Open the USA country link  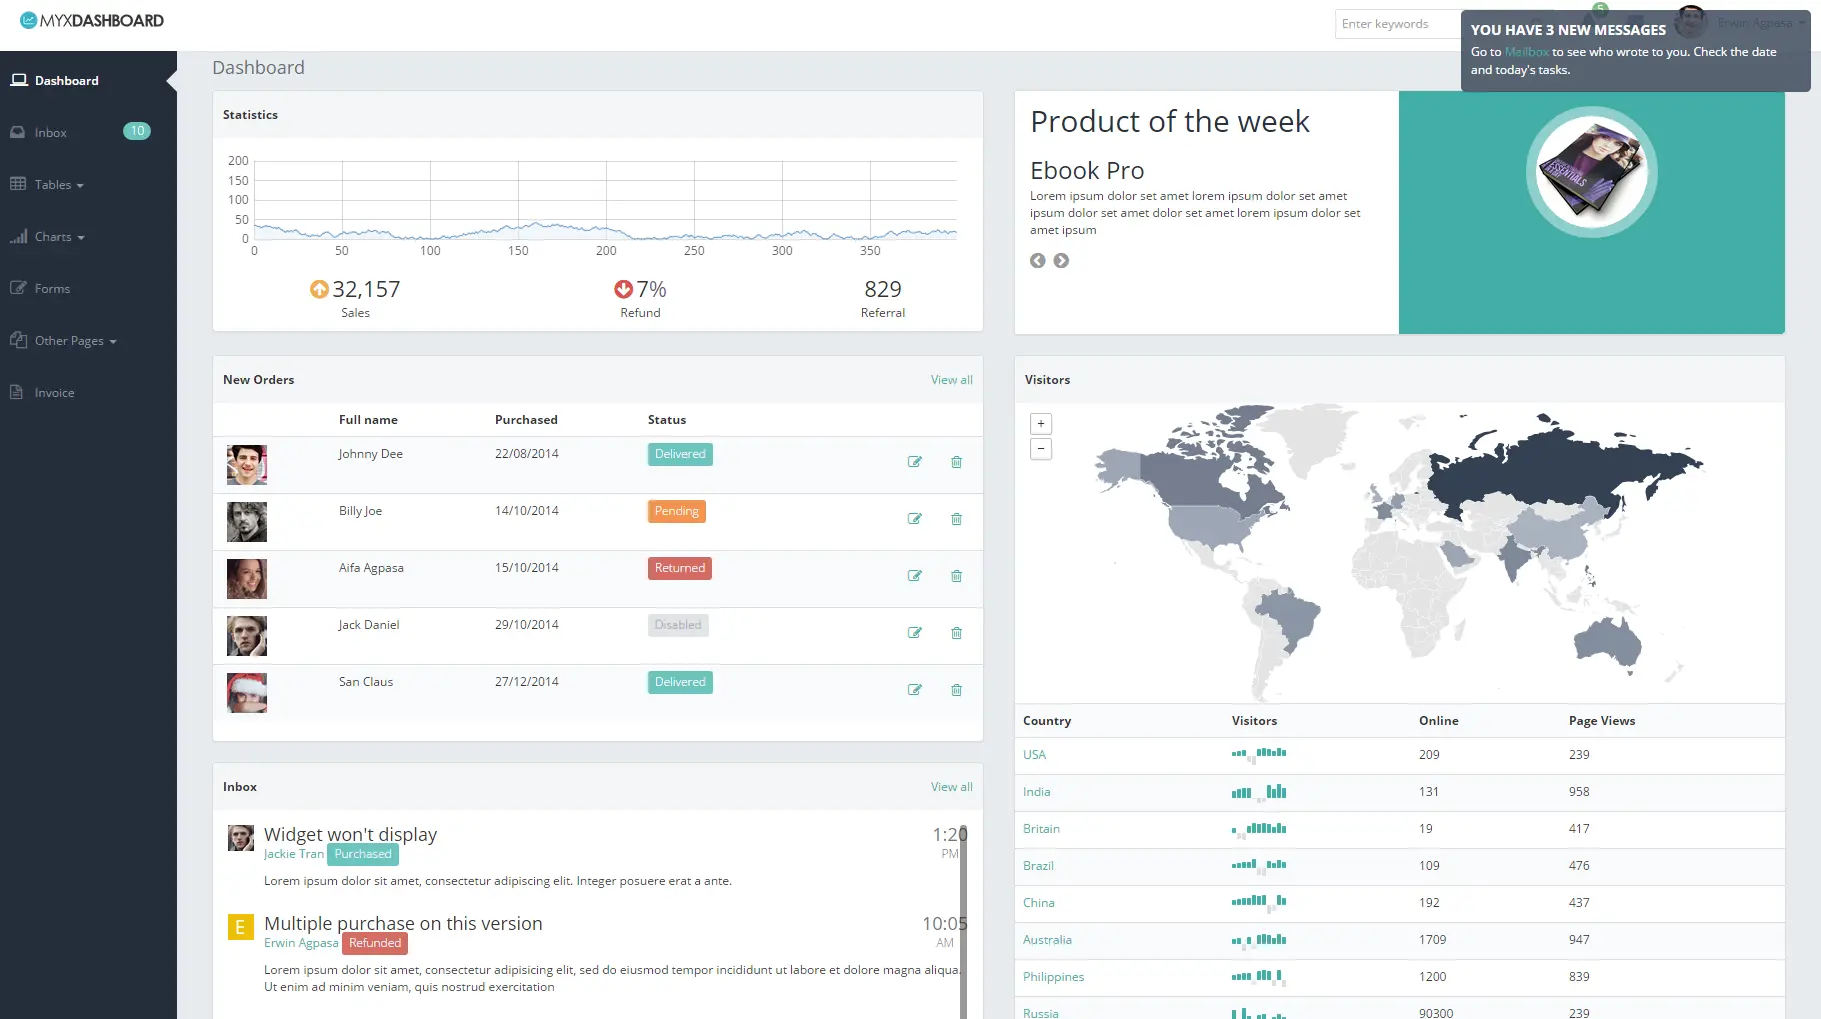(1034, 755)
